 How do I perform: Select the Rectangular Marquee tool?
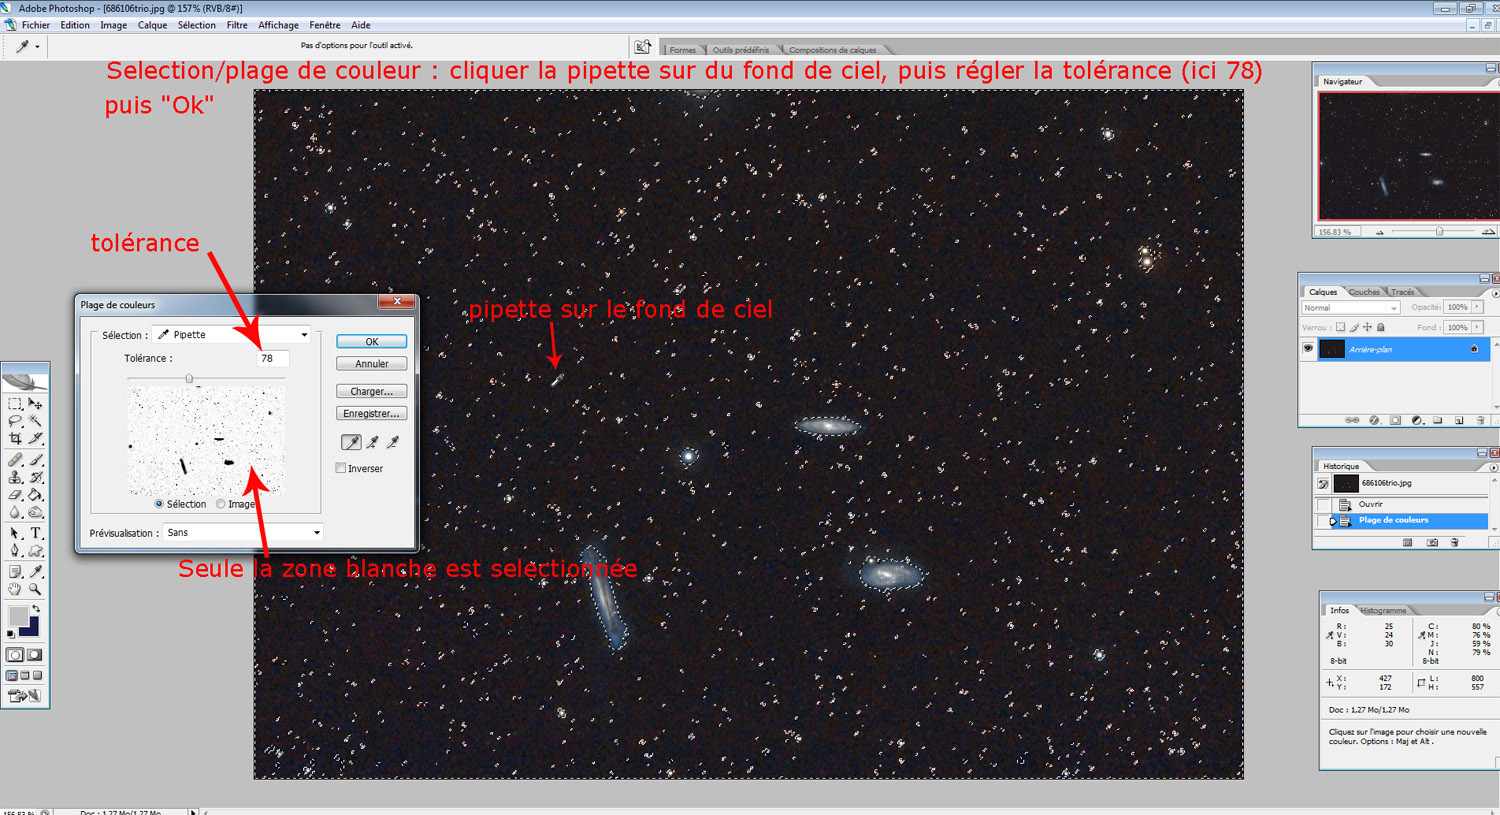pyautogui.click(x=15, y=404)
